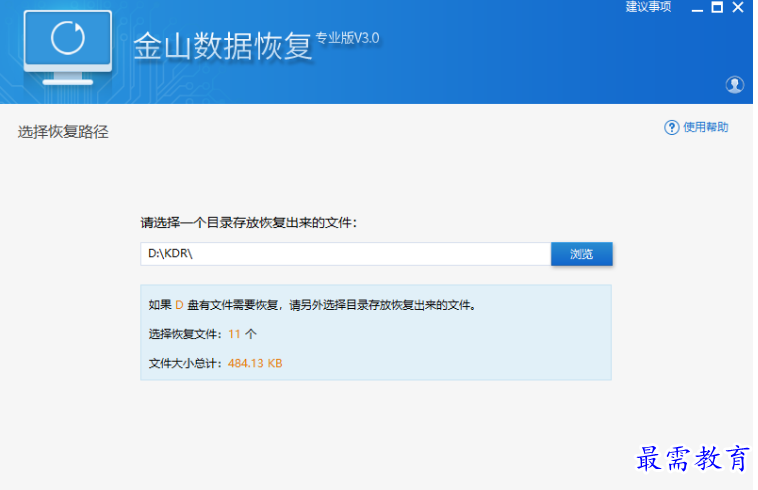Close the 金山数据恢复 window

click(x=738, y=7)
